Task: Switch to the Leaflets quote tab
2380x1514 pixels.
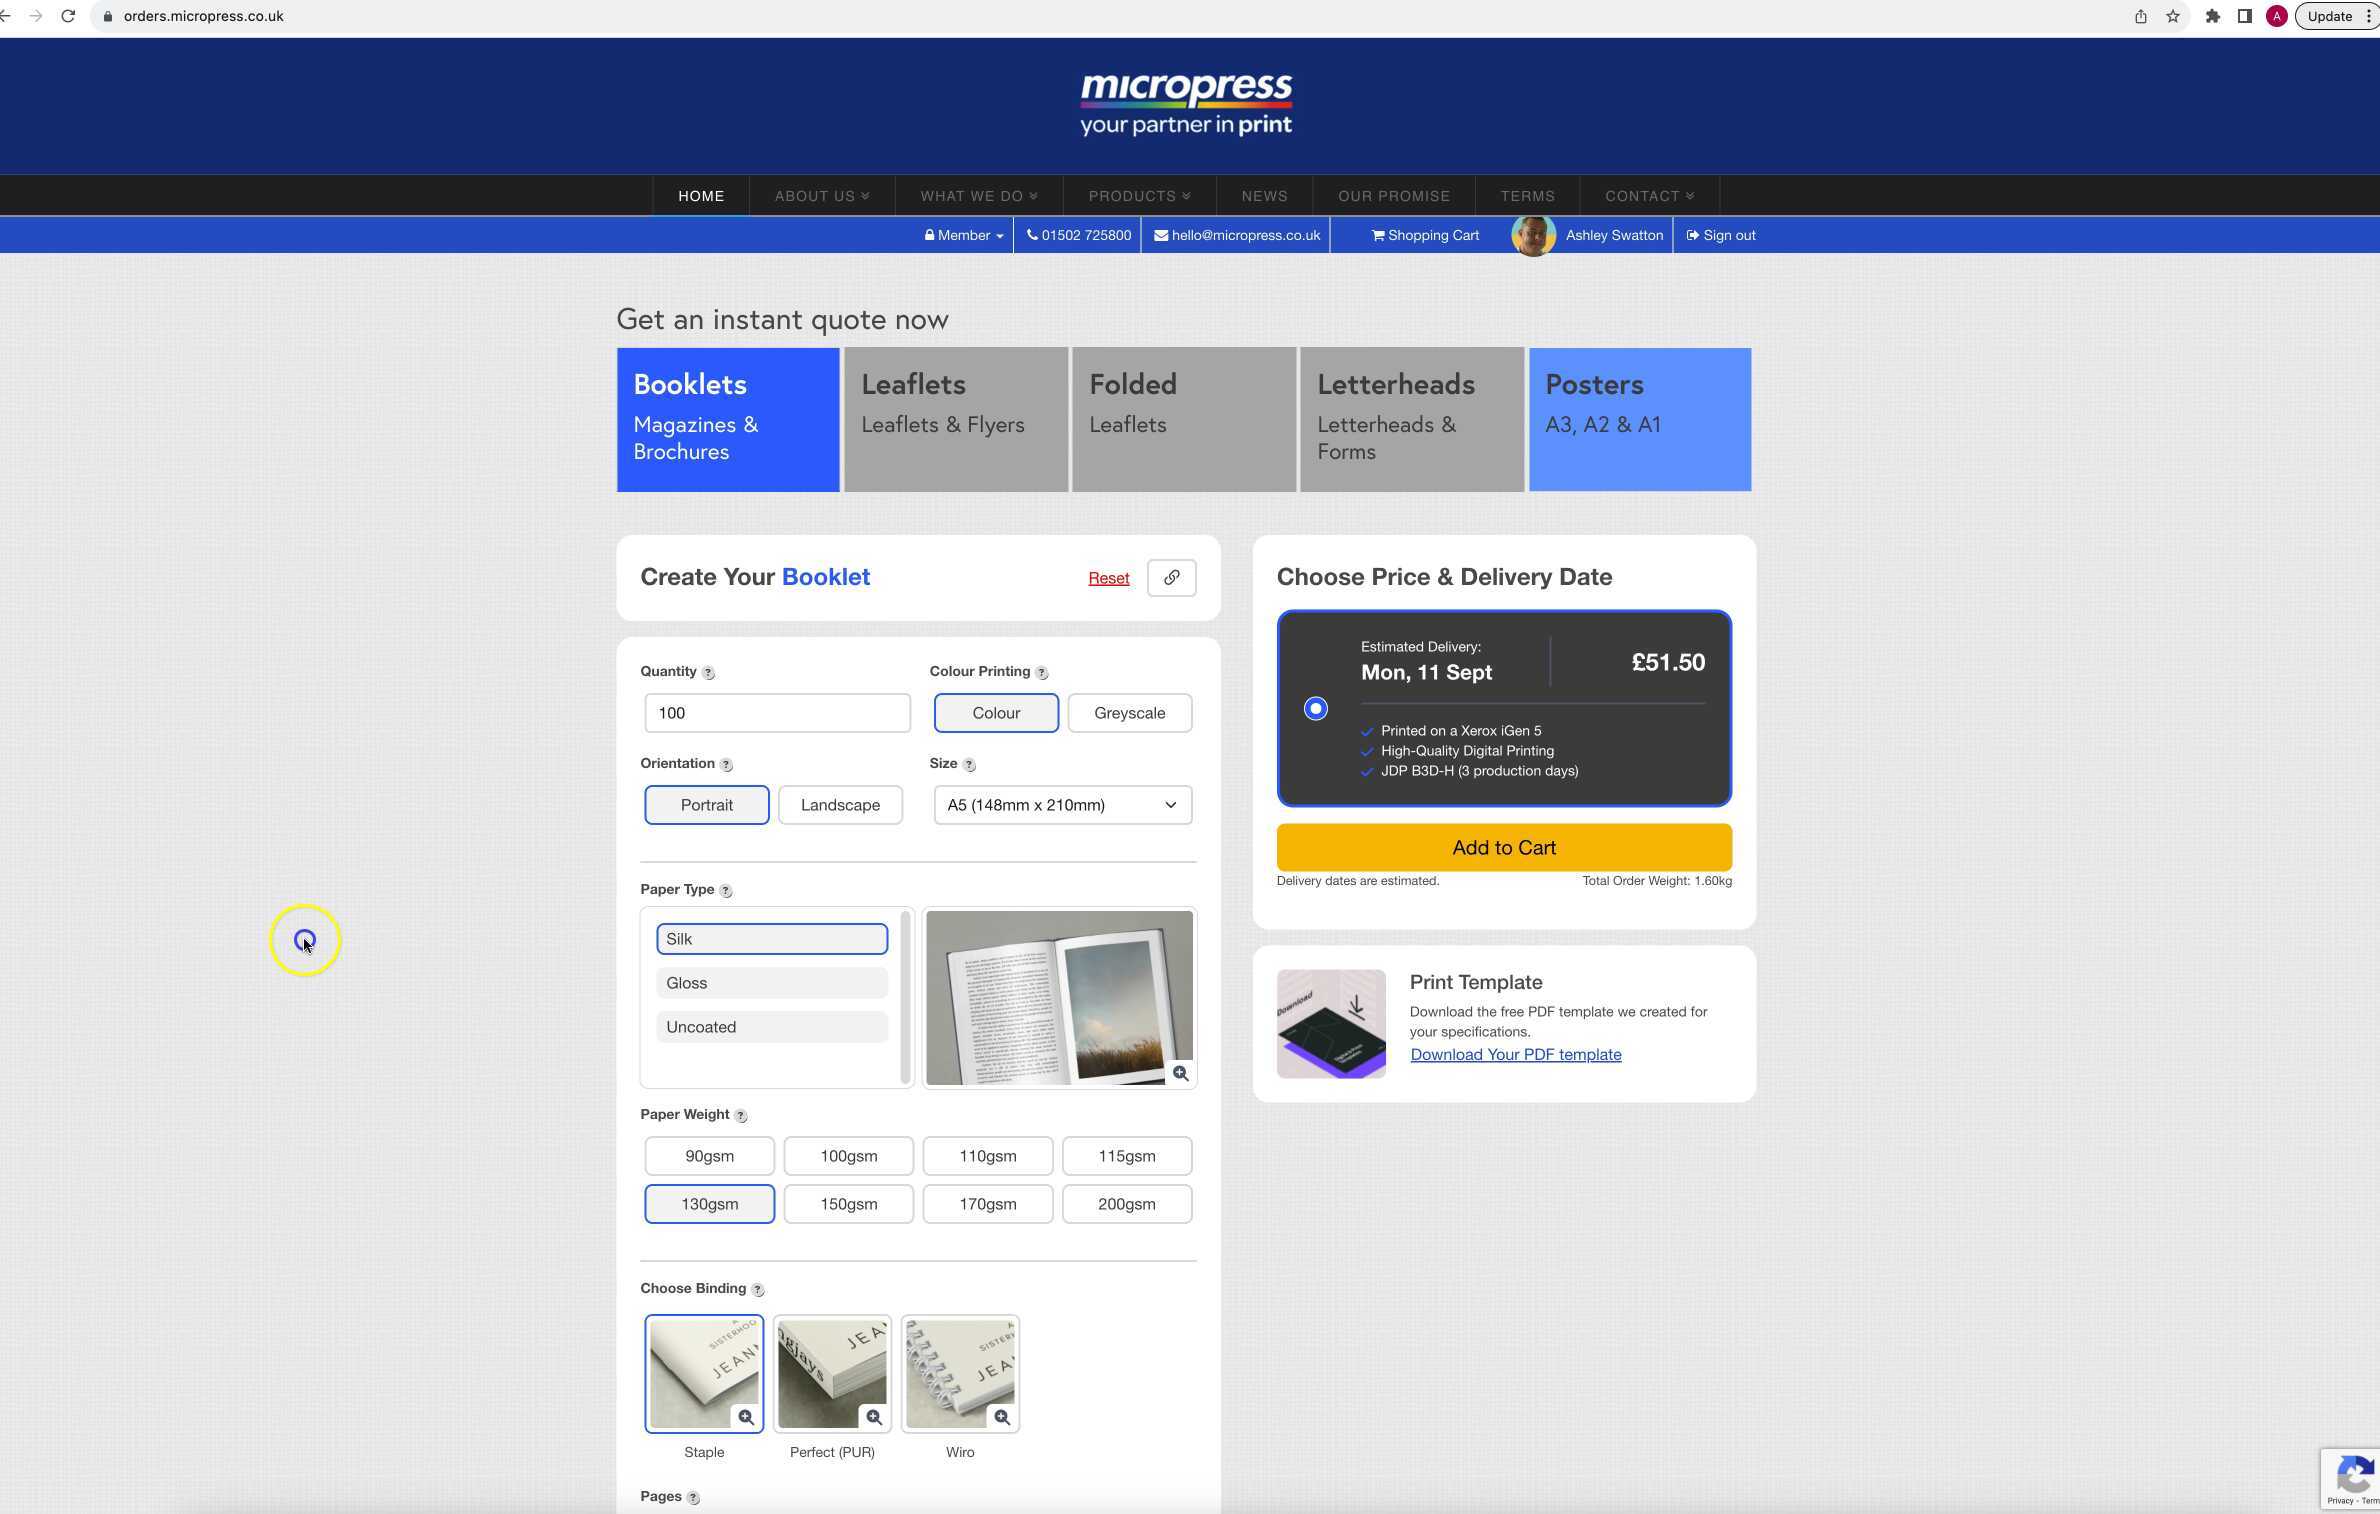Action: point(955,419)
